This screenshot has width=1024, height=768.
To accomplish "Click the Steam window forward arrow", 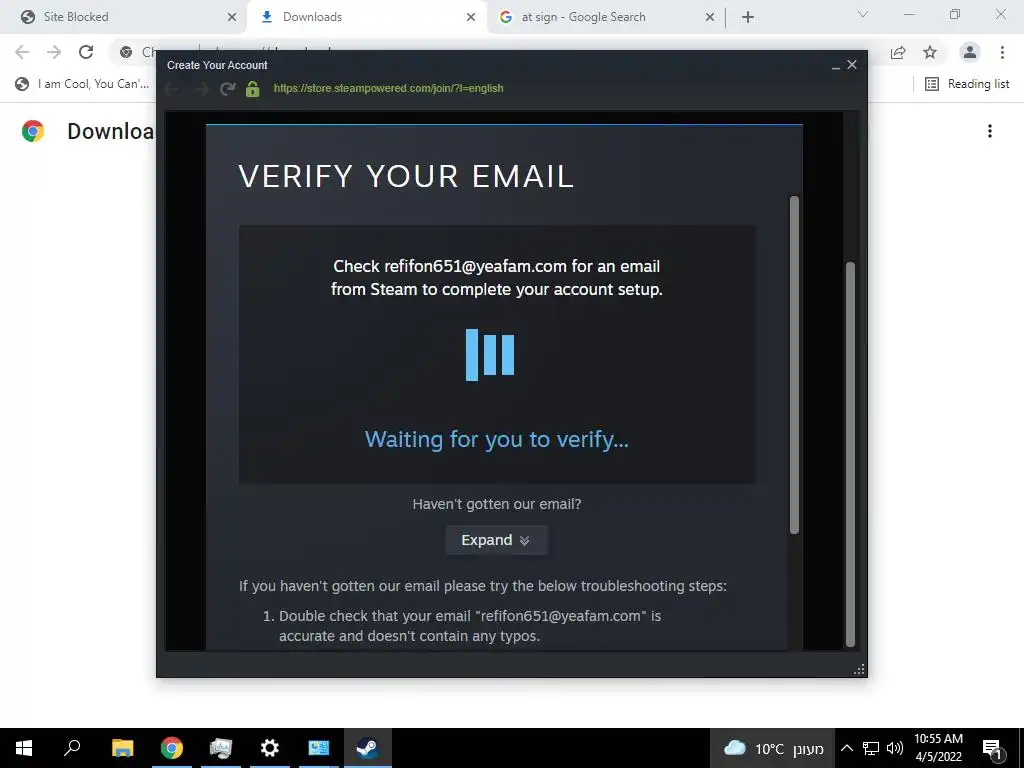I will (201, 89).
